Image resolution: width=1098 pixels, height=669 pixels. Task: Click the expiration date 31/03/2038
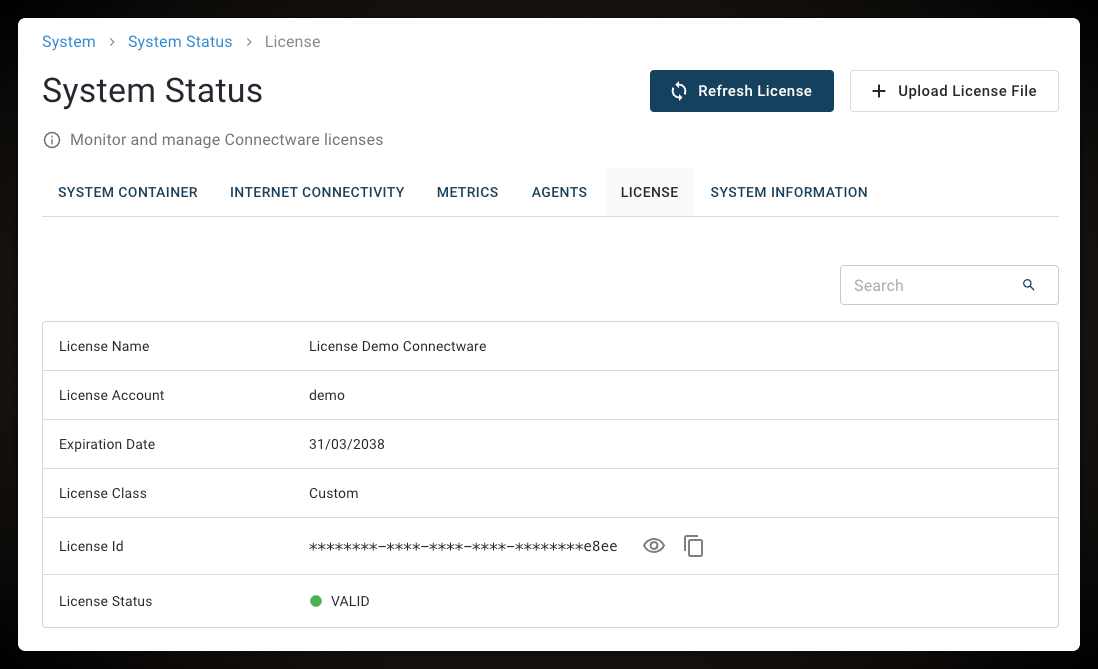click(x=346, y=444)
